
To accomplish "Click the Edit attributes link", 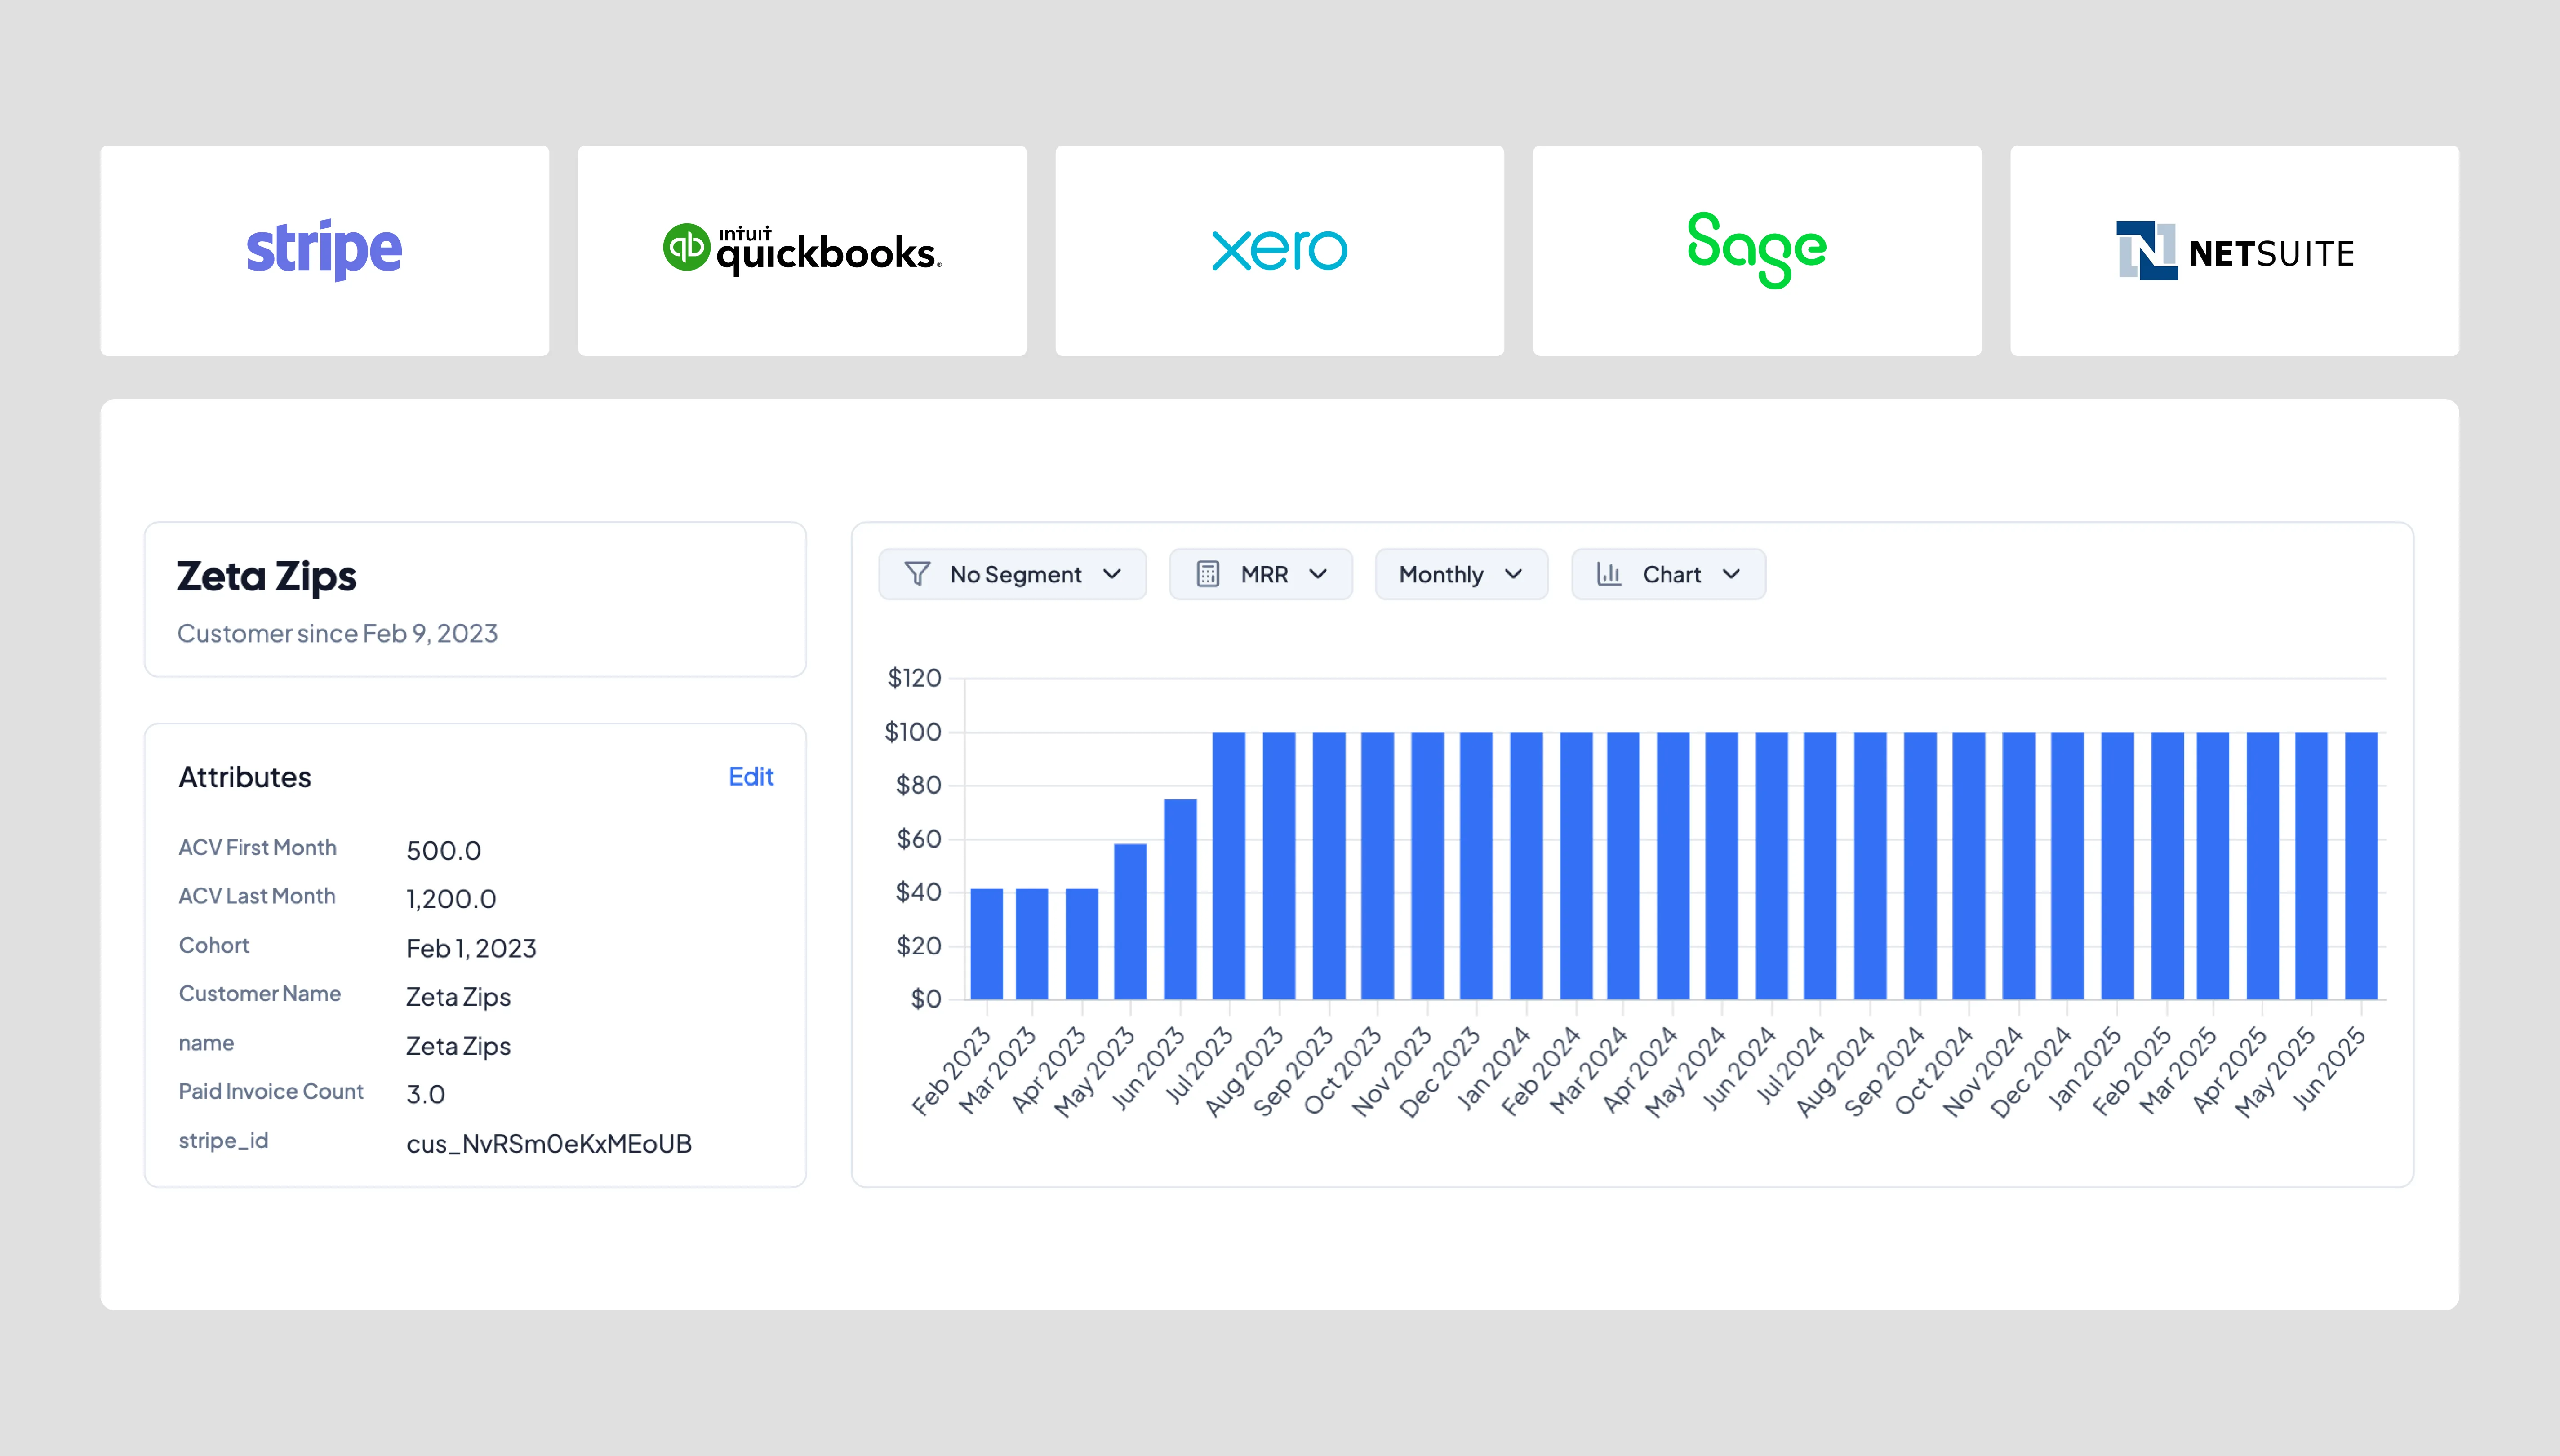I will (x=750, y=777).
